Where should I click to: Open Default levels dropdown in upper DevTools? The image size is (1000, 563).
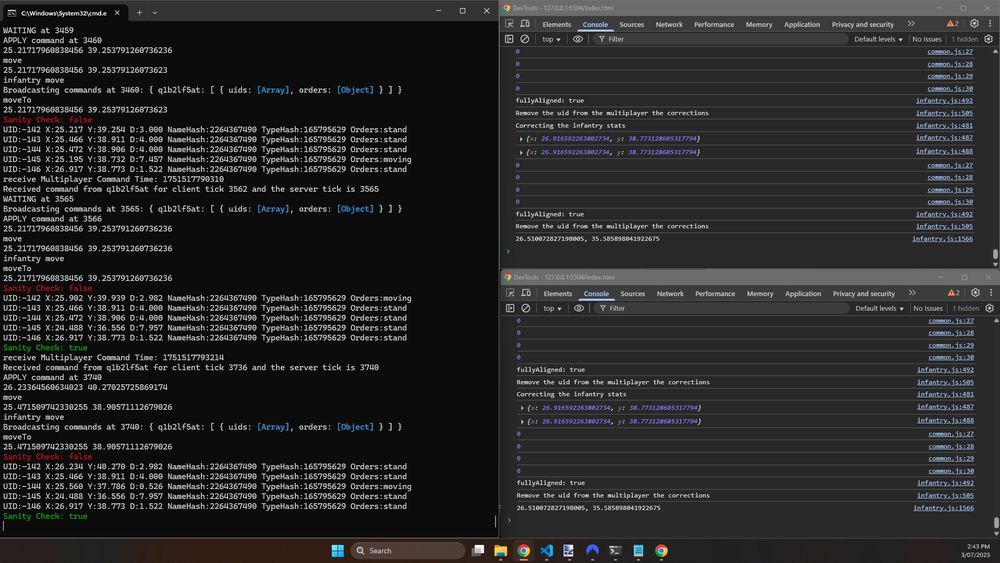(878, 39)
